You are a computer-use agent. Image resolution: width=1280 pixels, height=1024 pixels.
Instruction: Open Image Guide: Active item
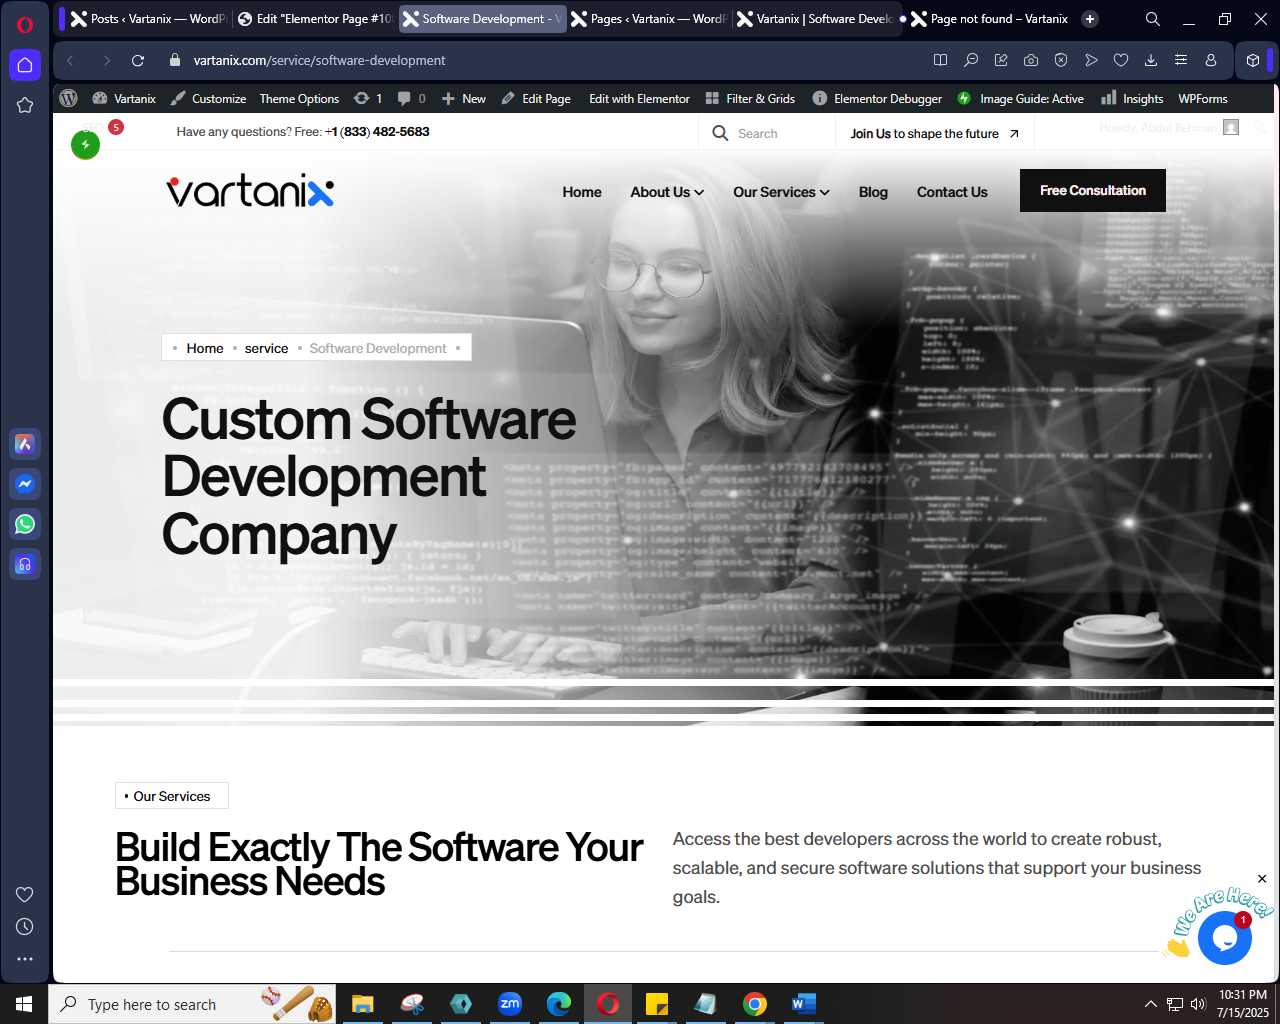pos(1020,99)
